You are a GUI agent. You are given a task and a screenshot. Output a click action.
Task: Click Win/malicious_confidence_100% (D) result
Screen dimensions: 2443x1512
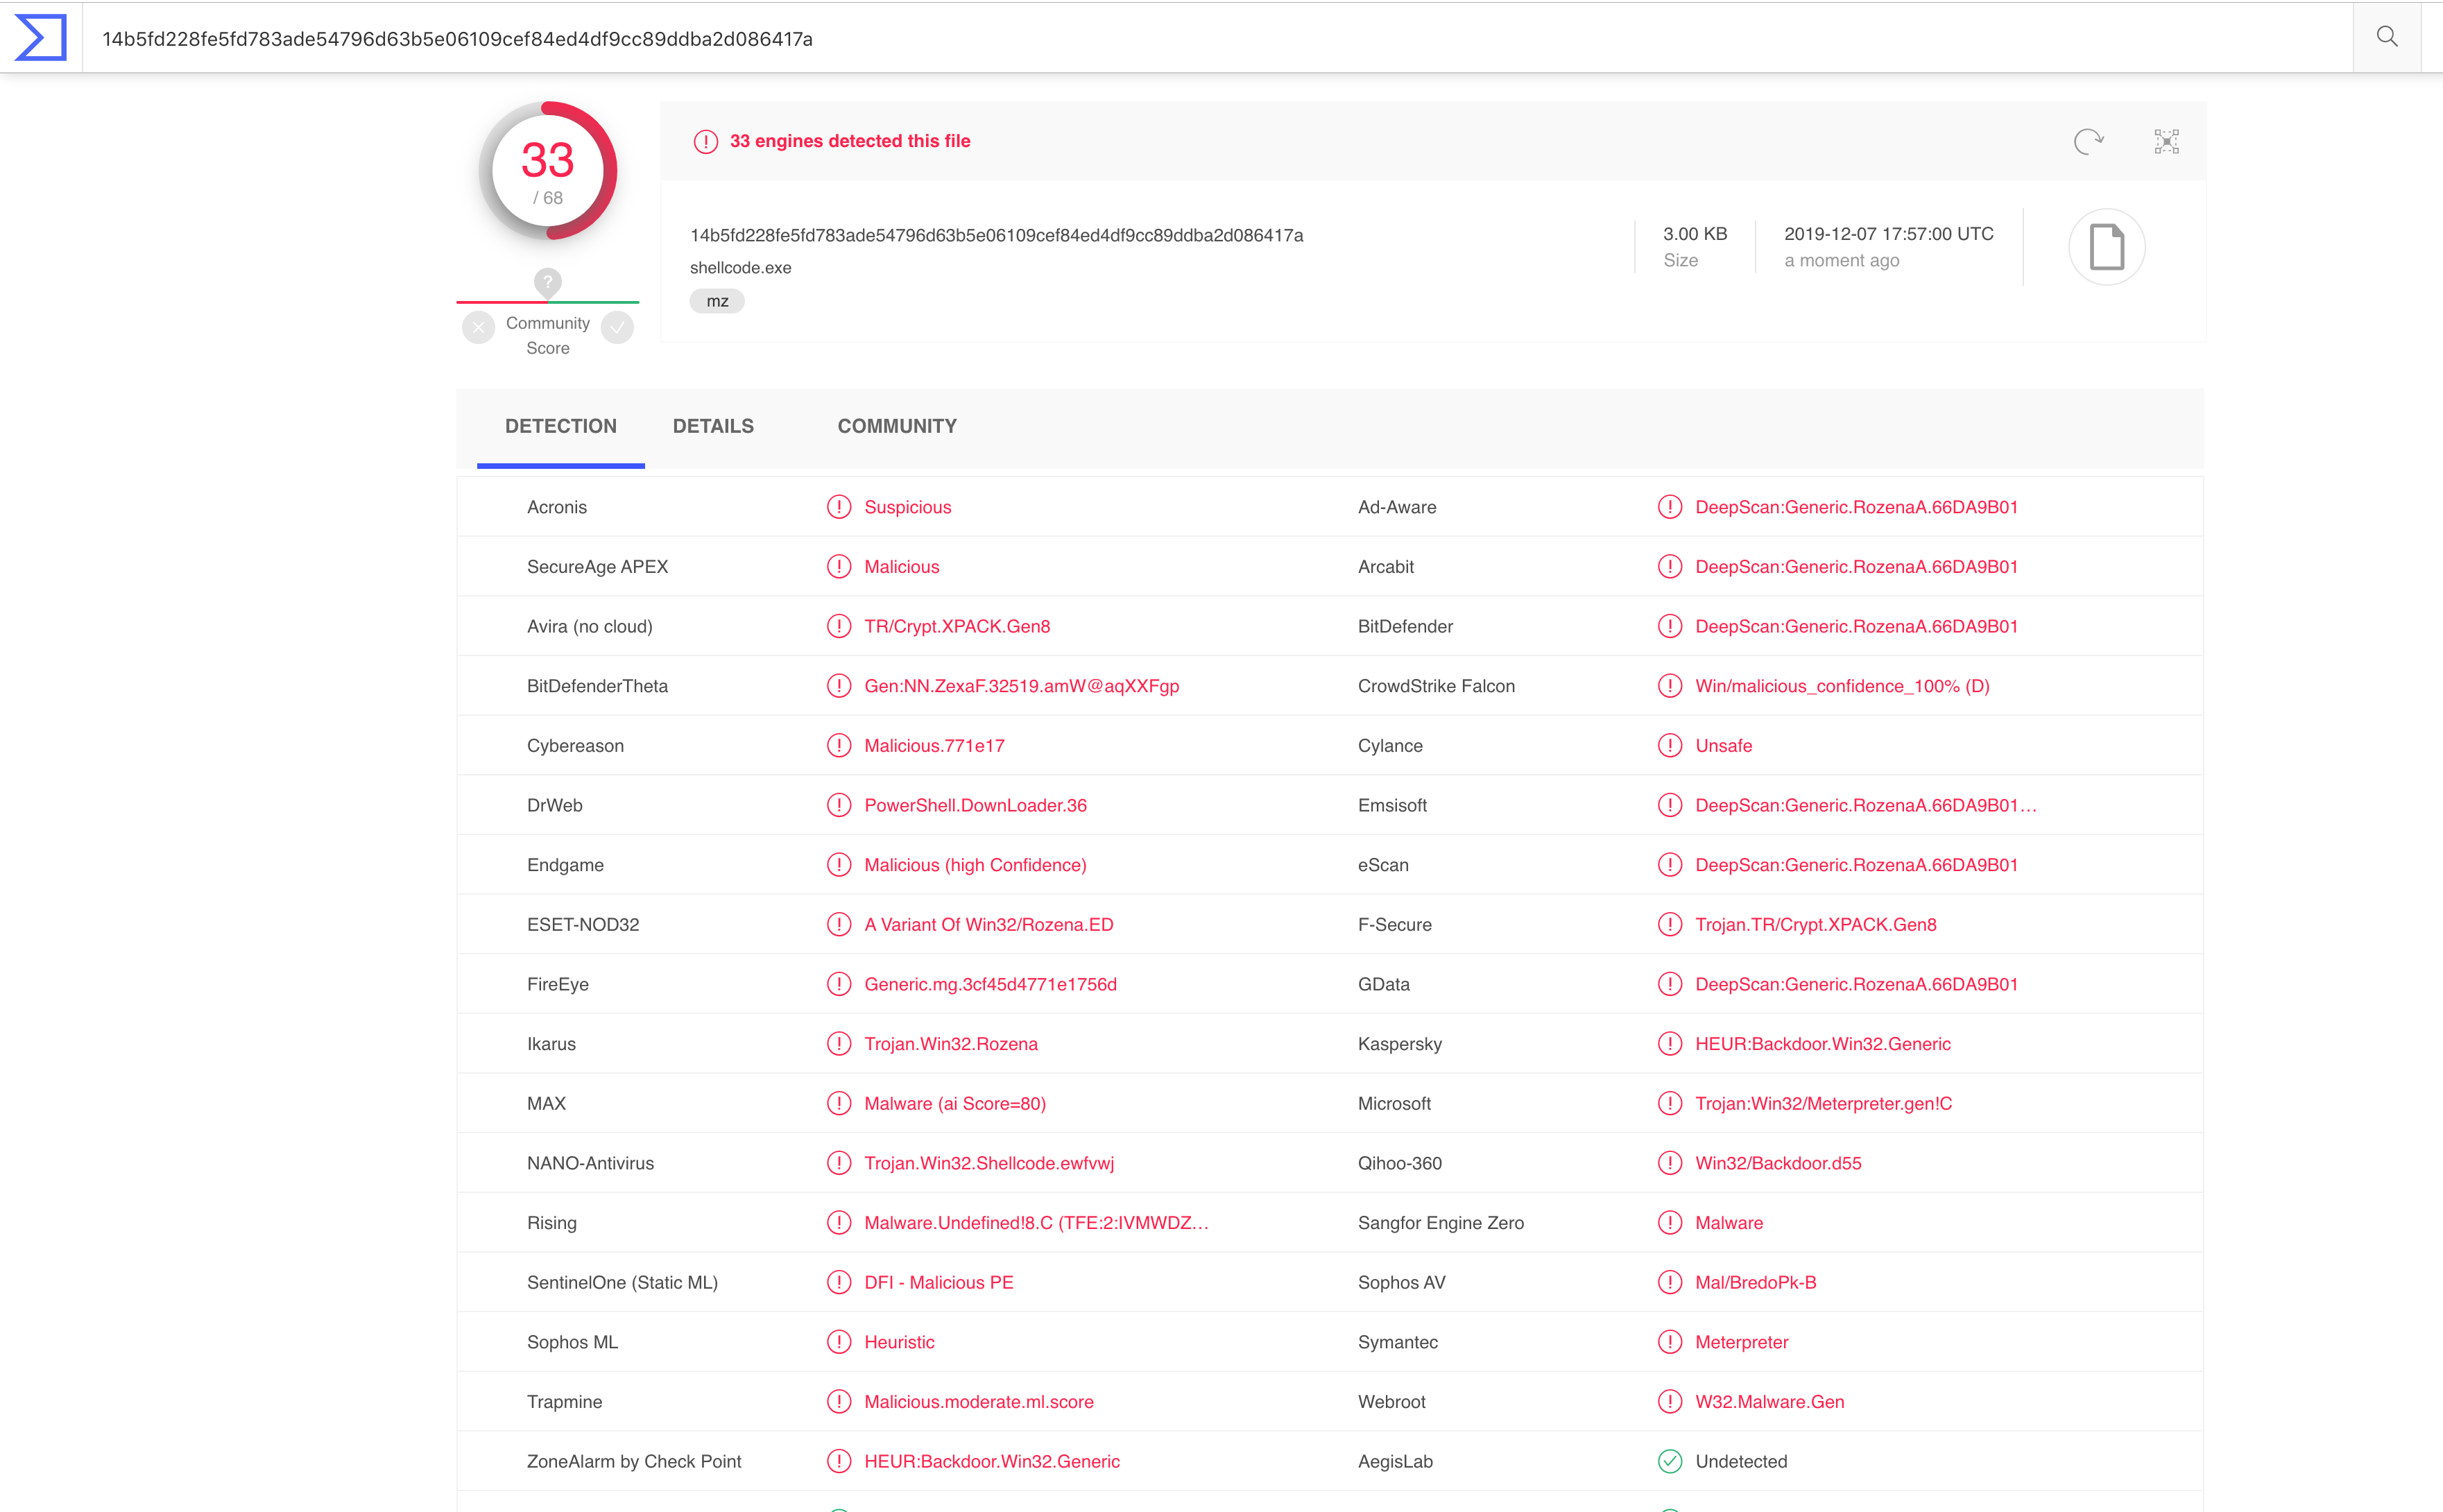1842,686
